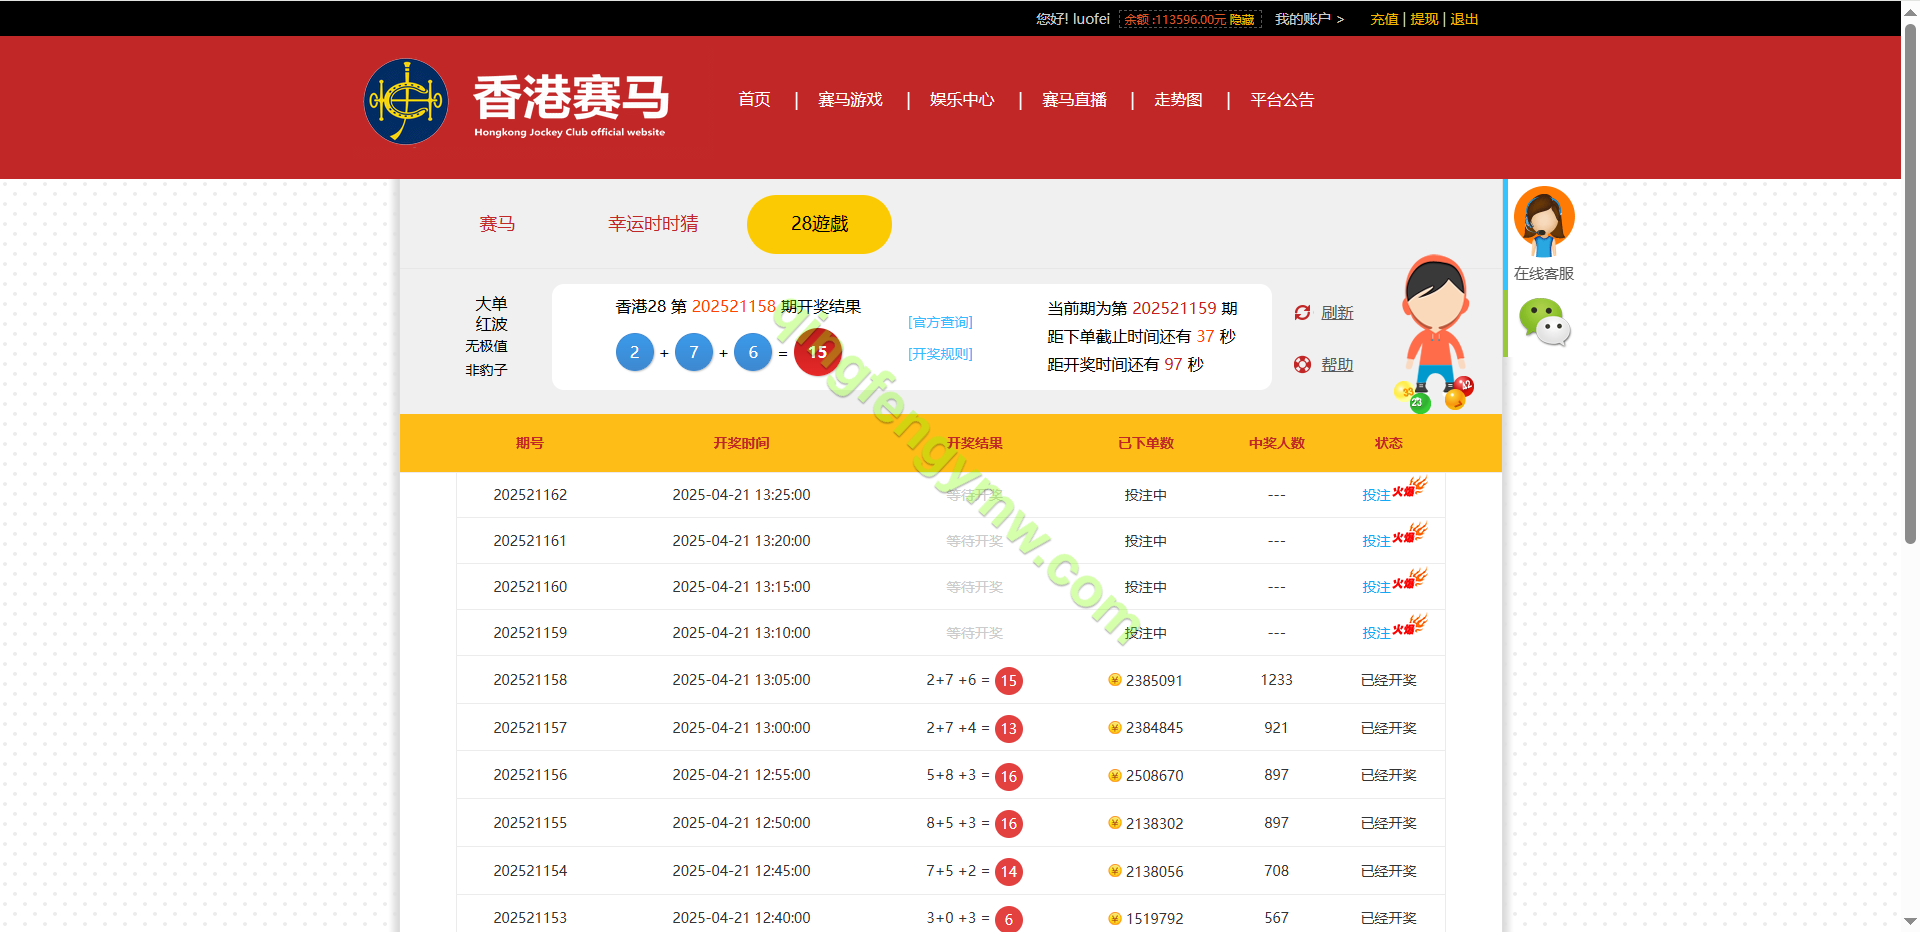Click 投注 for period 202521160
Image resolution: width=1920 pixels, height=932 pixels.
[x=1376, y=587]
